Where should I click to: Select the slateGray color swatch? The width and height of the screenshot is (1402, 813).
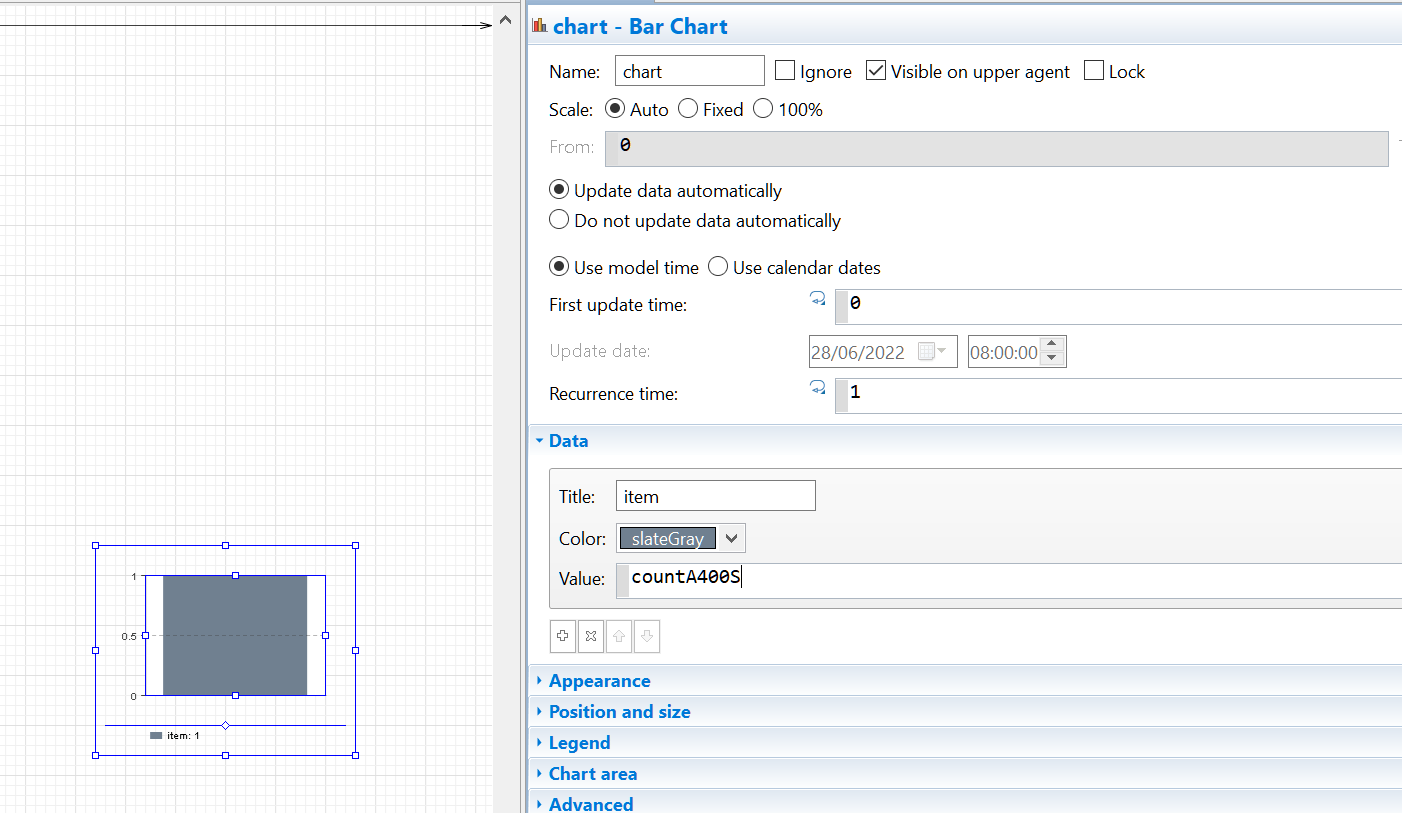coord(668,538)
